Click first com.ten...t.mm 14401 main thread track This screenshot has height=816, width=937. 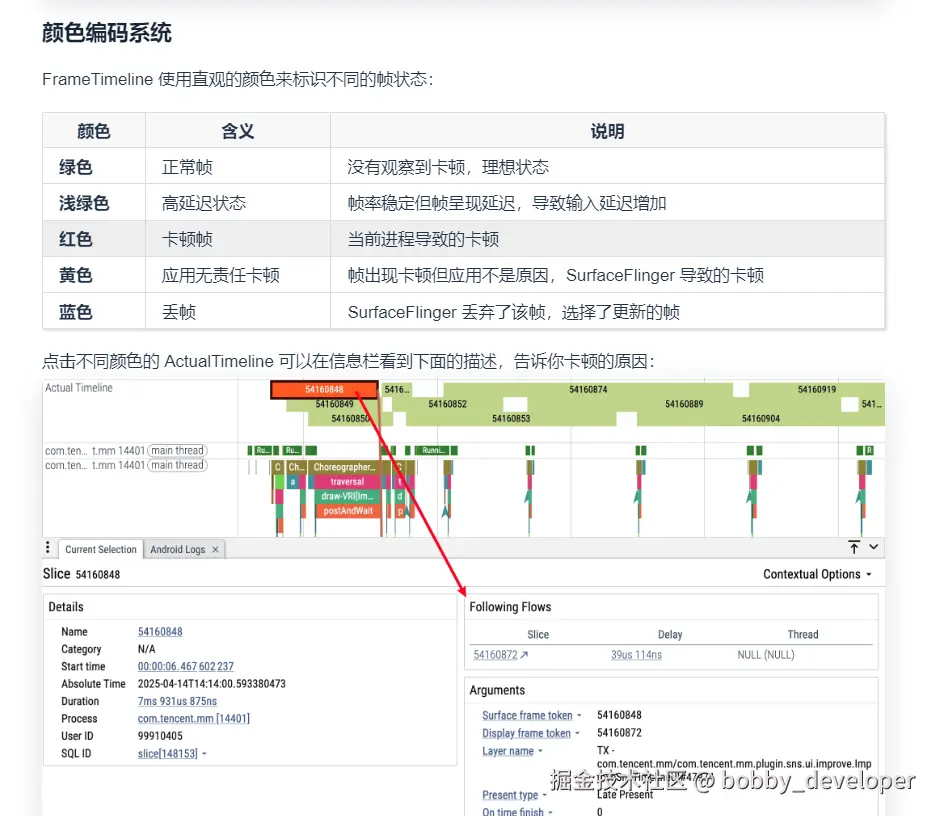125,450
